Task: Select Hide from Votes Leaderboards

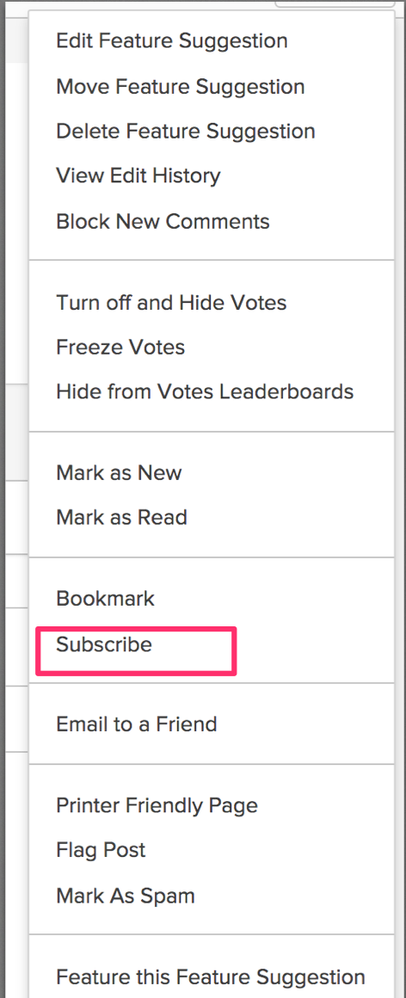Action: 205,391
